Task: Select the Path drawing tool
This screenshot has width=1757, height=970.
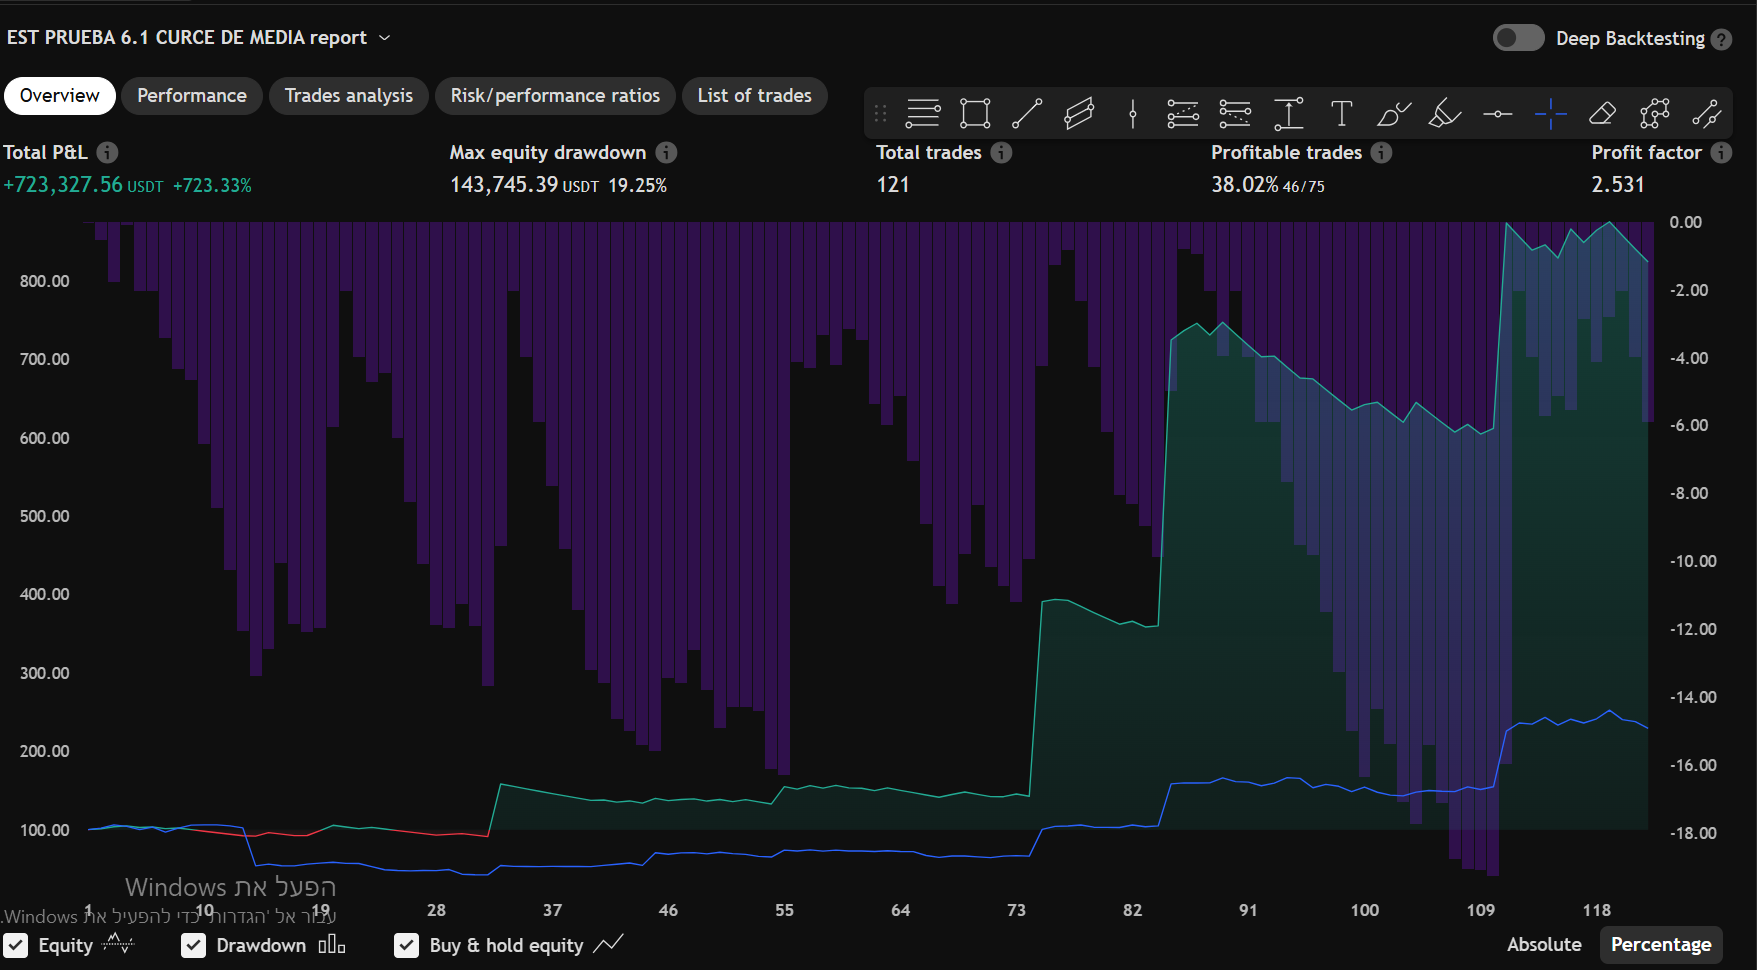Action: click(1654, 114)
